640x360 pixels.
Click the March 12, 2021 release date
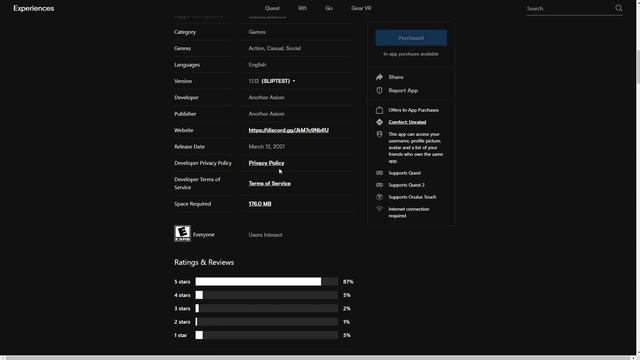tap(267, 147)
